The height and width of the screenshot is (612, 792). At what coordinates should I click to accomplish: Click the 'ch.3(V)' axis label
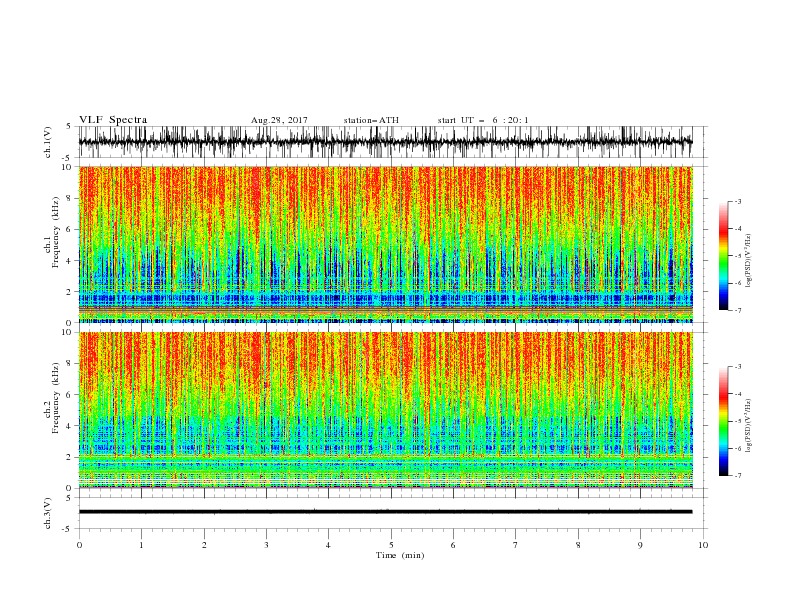pos(48,513)
